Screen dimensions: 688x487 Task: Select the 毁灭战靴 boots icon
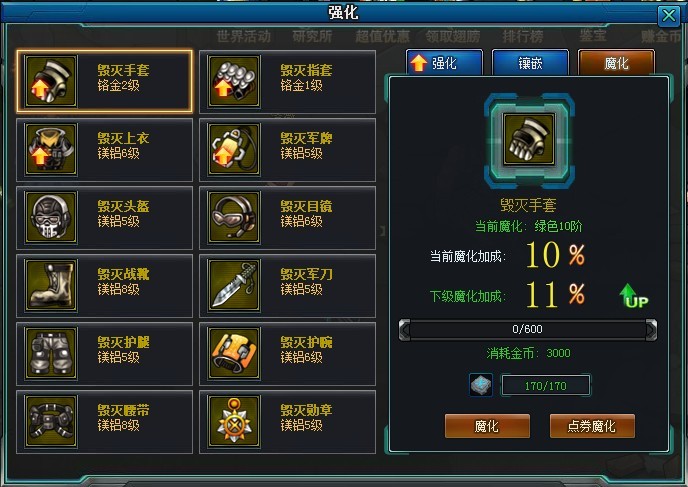pyautogui.click(x=51, y=285)
